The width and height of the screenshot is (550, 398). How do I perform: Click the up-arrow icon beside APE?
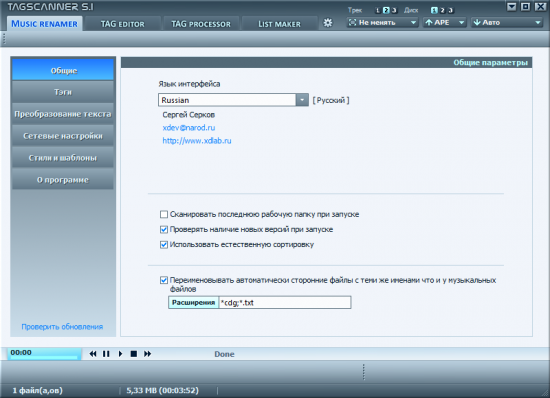point(429,22)
